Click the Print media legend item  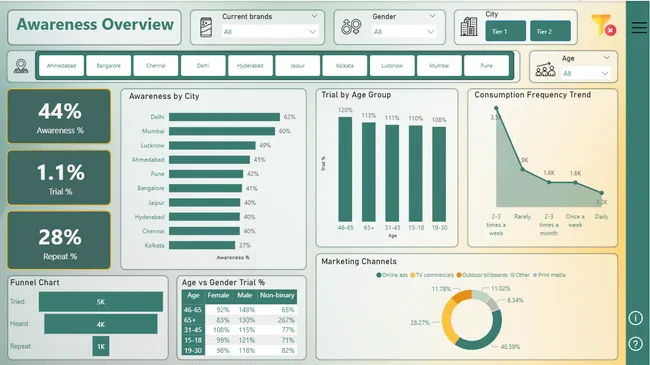click(x=549, y=275)
